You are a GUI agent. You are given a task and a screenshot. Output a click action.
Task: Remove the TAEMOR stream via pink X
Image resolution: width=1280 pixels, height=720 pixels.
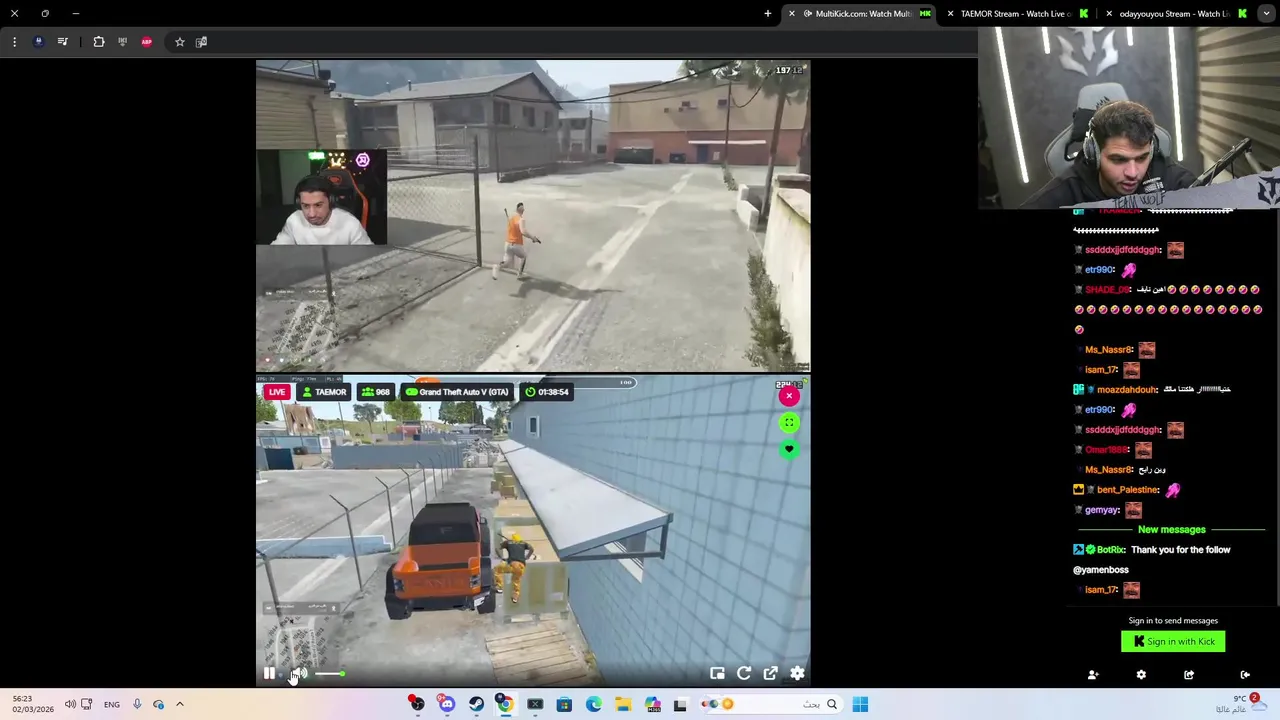tap(789, 396)
